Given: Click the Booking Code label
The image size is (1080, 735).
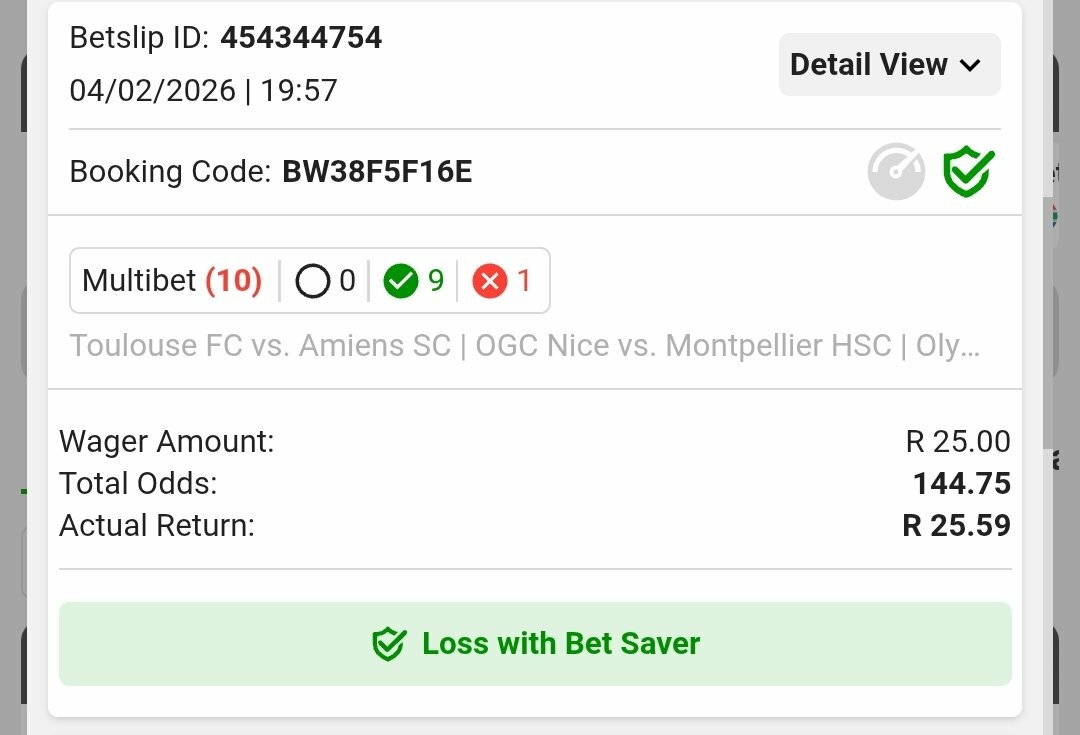Looking at the screenshot, I should (x=170, y=172).
